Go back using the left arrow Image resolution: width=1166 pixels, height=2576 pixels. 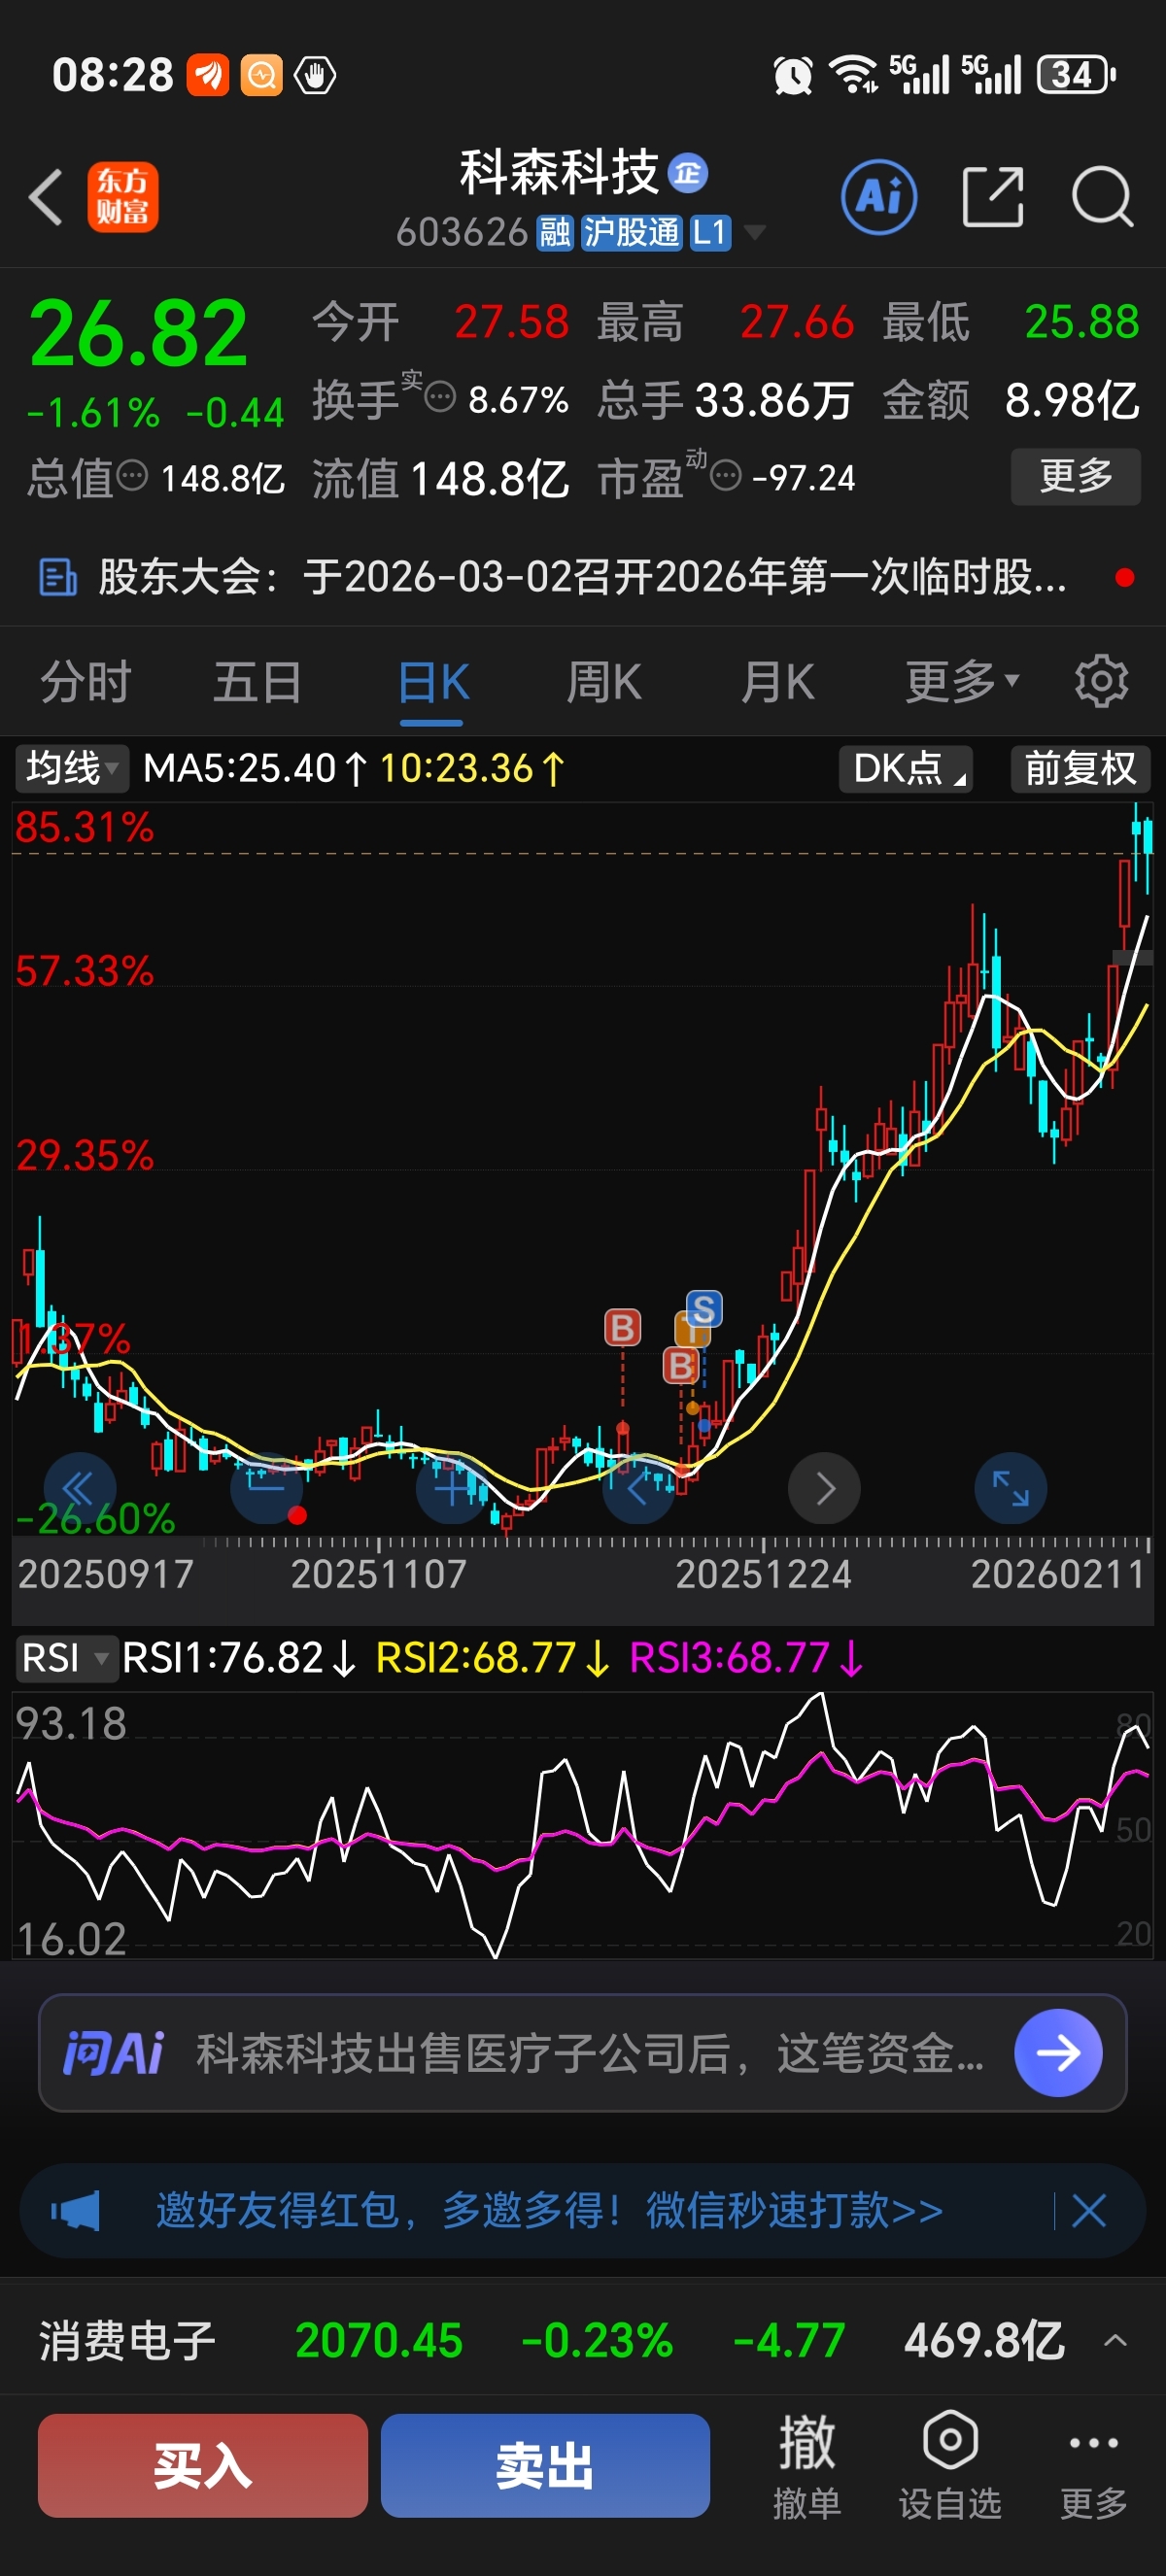point(46,196)
